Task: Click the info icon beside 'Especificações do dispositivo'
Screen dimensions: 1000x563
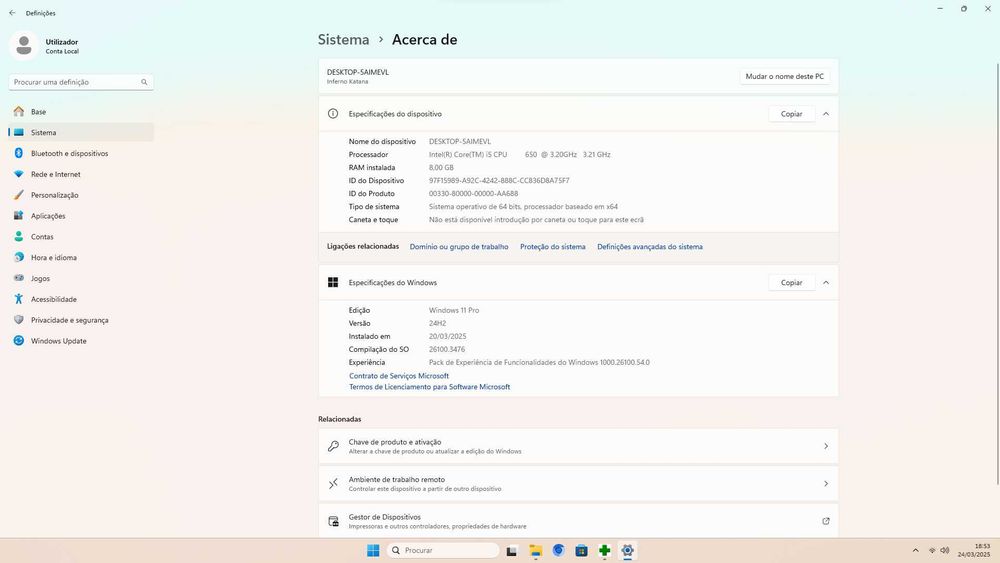Action: (333, 113)
